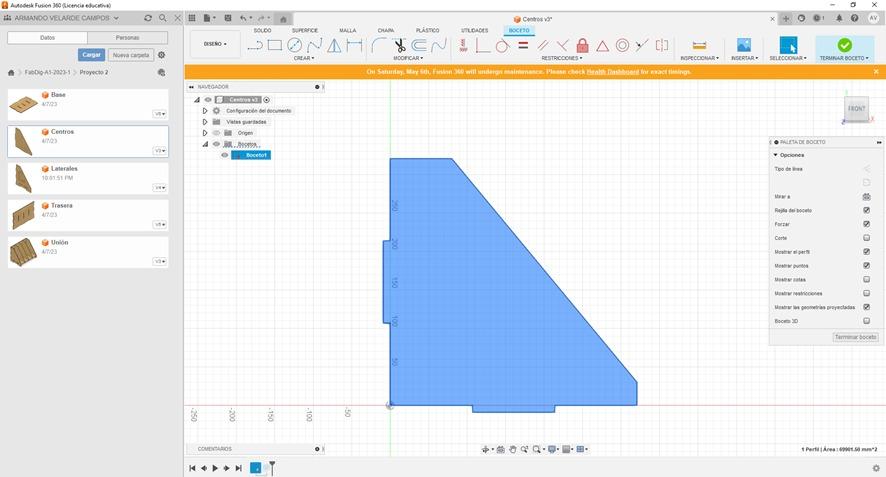The height and width of the screenshot is (477, 886).
Task: Apply the Symmetry constraint
Action: click(662, 45)
